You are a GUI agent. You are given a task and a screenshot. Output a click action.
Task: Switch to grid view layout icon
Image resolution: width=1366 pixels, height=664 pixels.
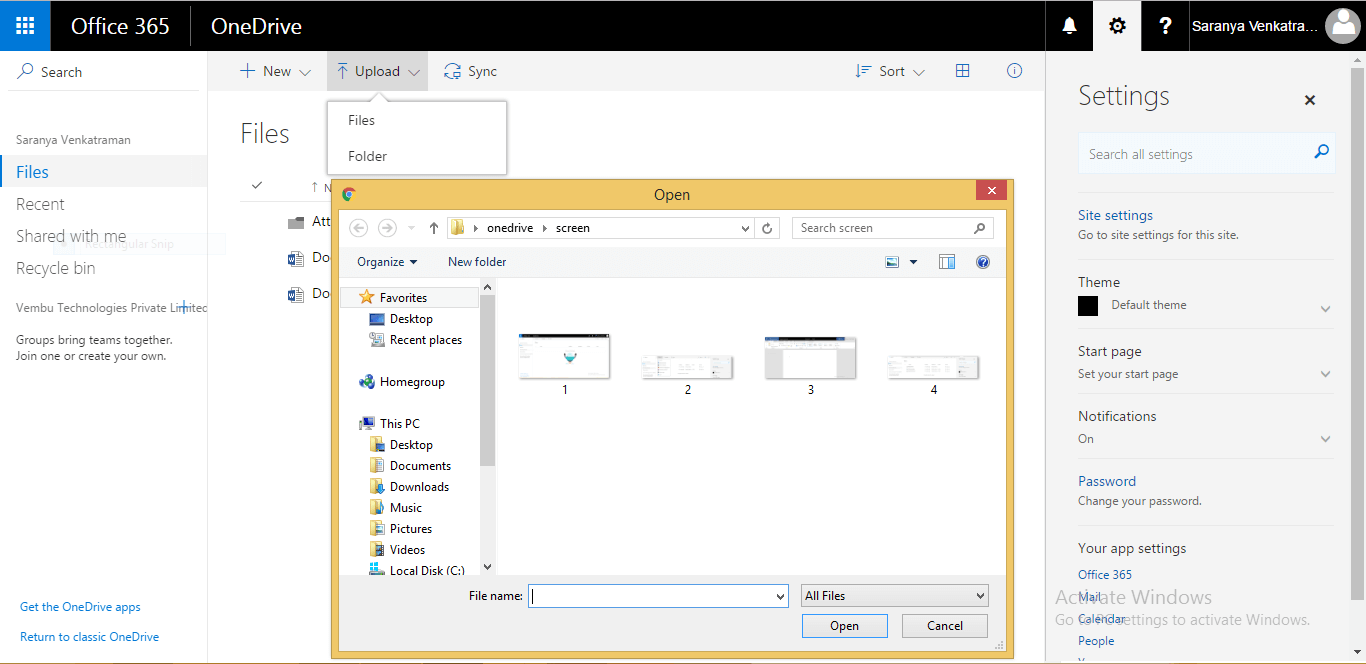pos(962,71)
